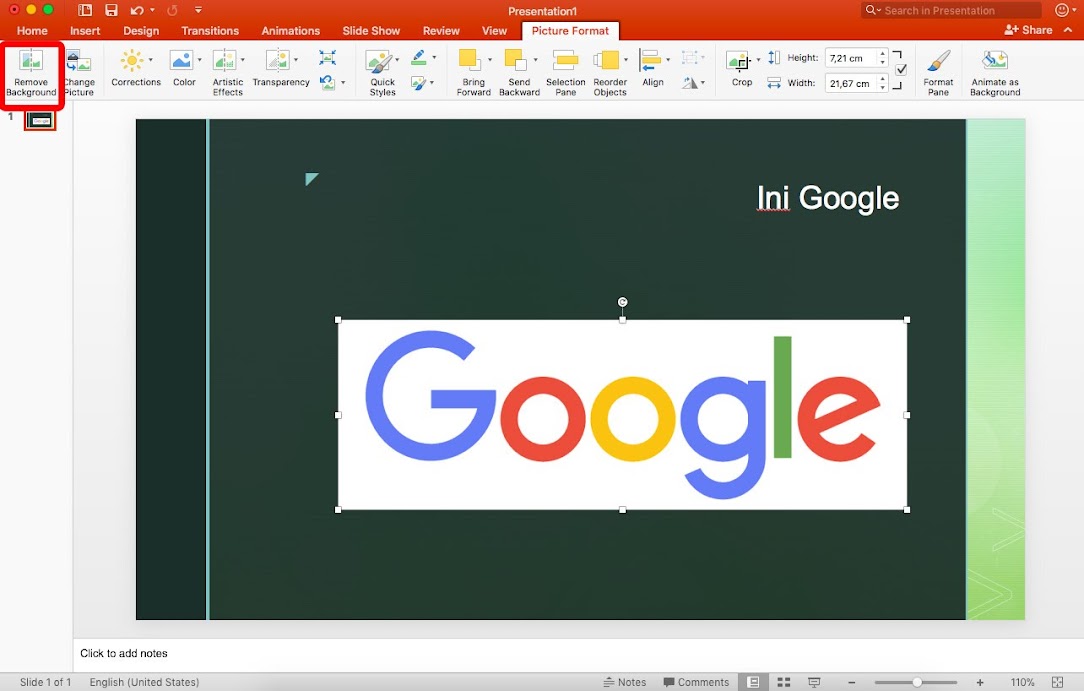Screen dimensions: 1084x691
Task: Click the Align objects icon
Action: (x=651, y=60)
